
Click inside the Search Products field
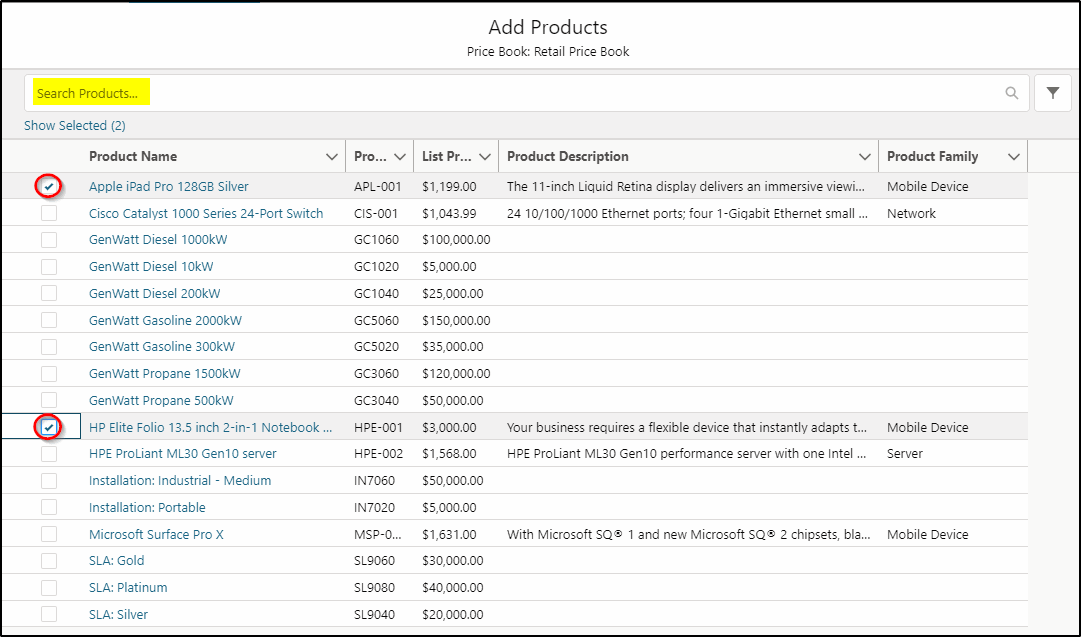coord(300,92)
